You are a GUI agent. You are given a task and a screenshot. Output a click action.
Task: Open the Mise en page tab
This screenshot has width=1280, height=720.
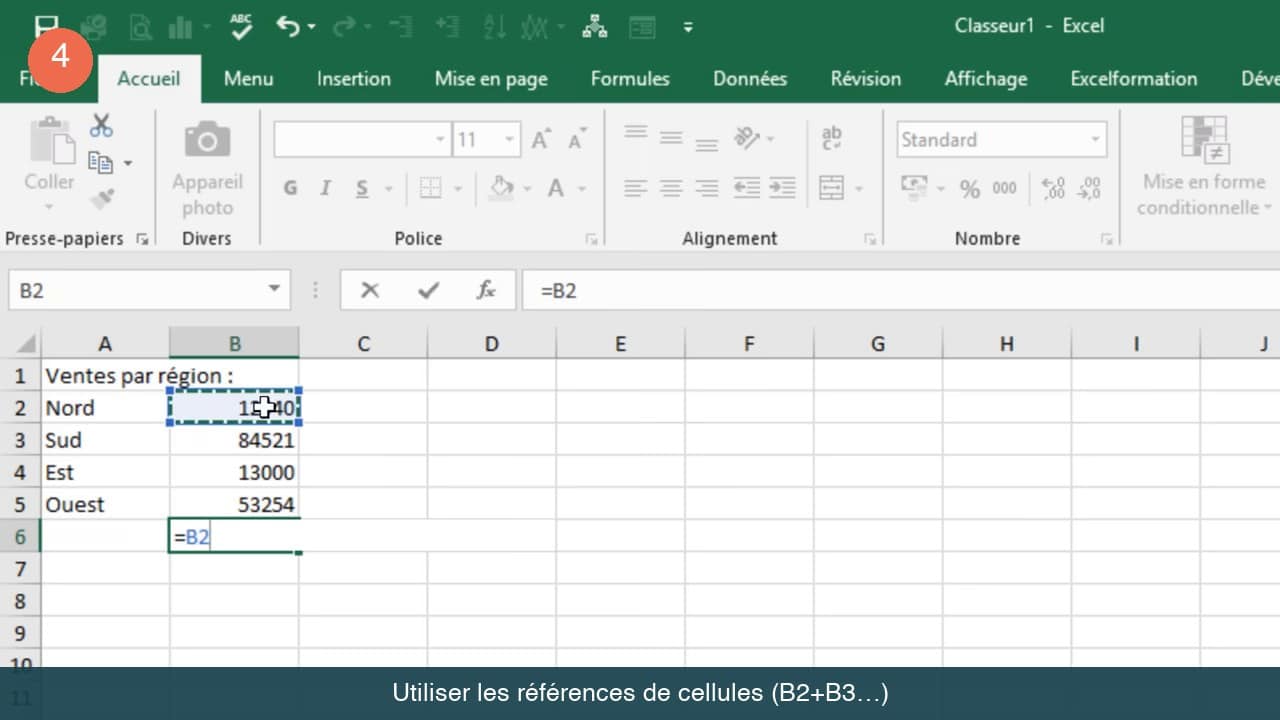491,79
